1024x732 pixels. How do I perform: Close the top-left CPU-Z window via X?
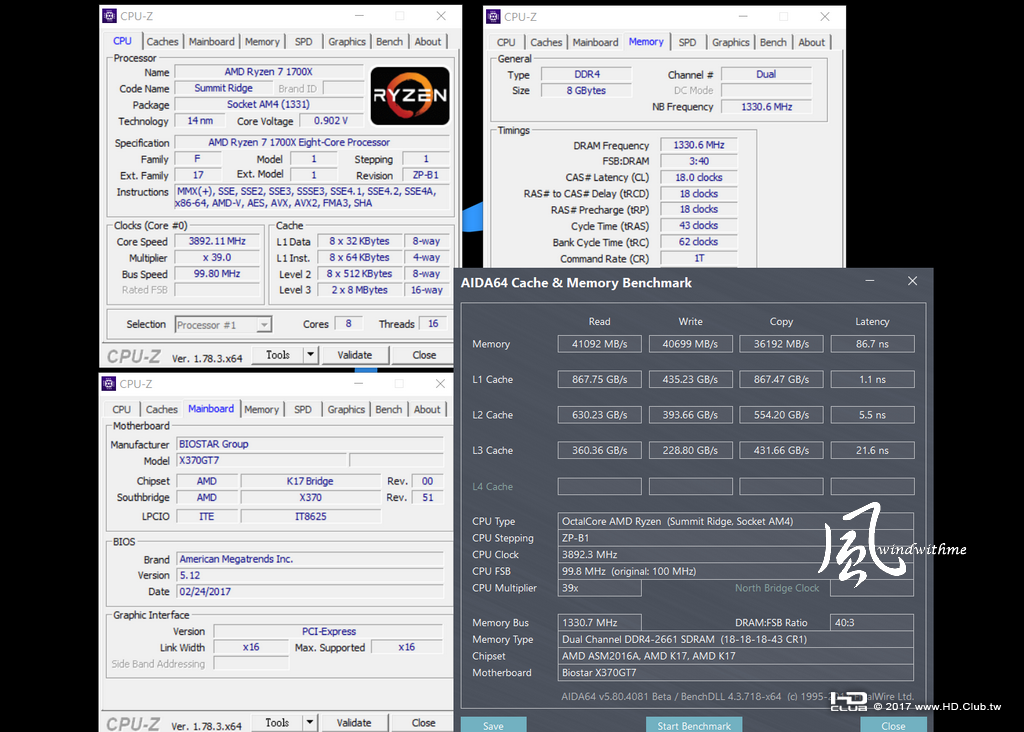[x=441, y=16]
